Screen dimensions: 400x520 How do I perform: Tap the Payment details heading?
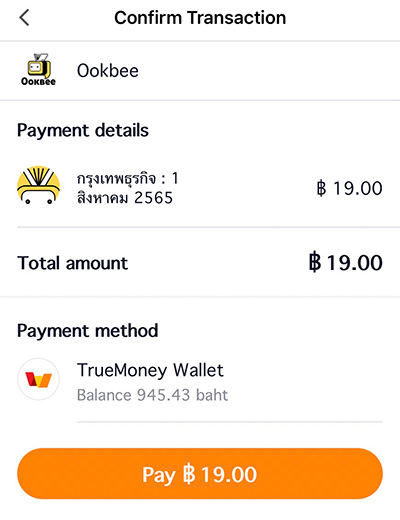(x=83, y=130)
